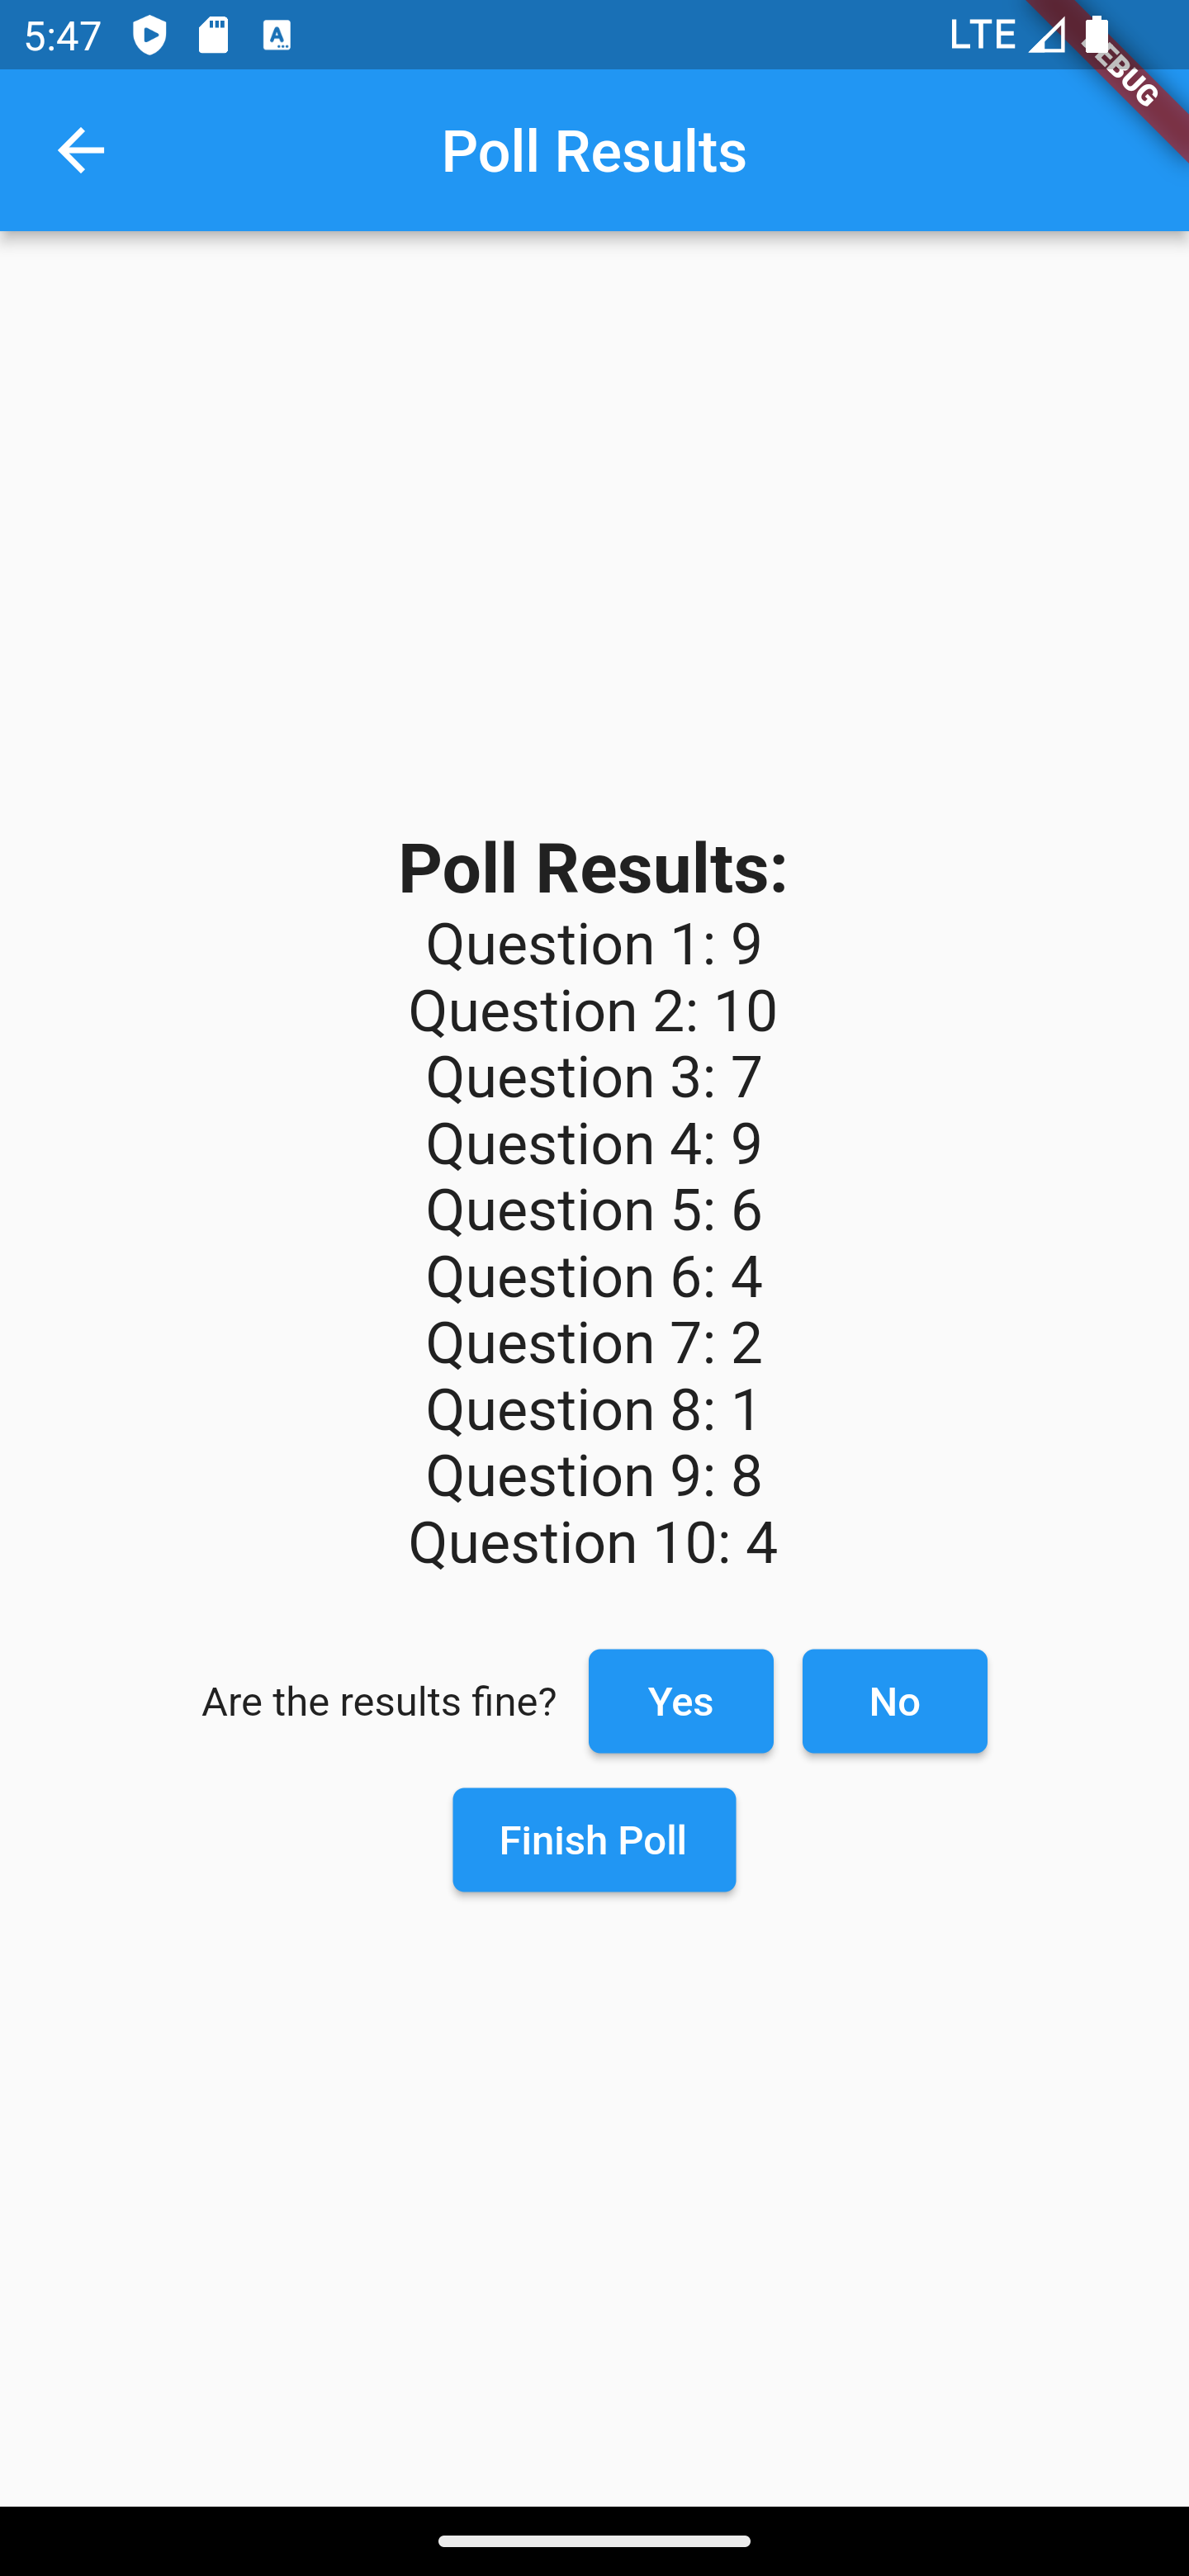Viewport: 1189px width, 2576px height.
Task: Tap the cellular signal strength icon
Action: click(x=1047, y=36)
